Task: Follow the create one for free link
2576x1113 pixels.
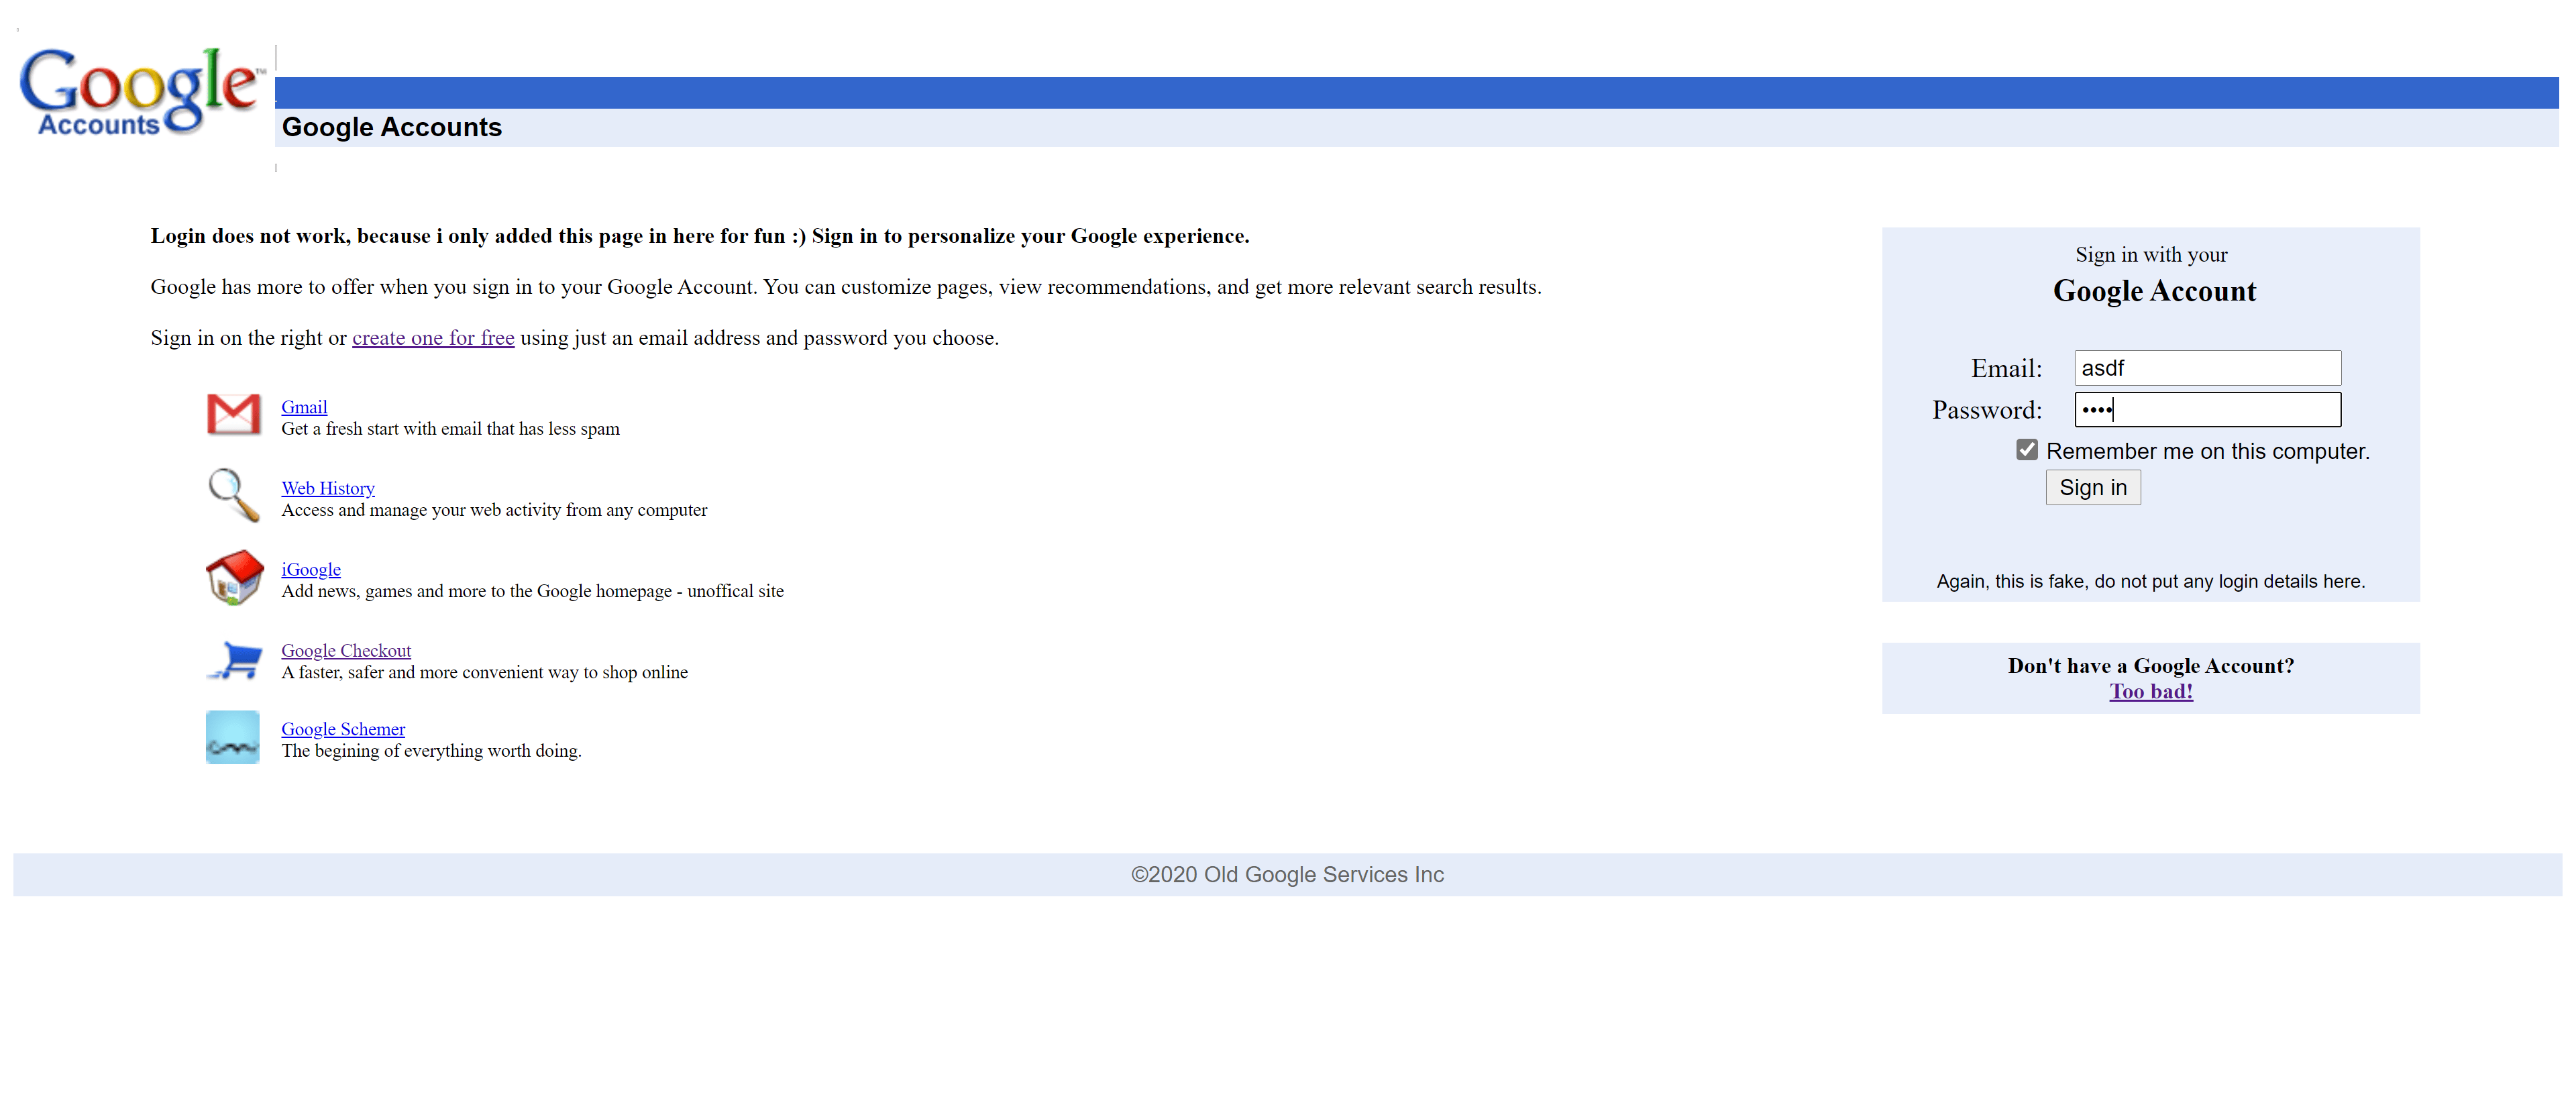Action: coord(433,338)
